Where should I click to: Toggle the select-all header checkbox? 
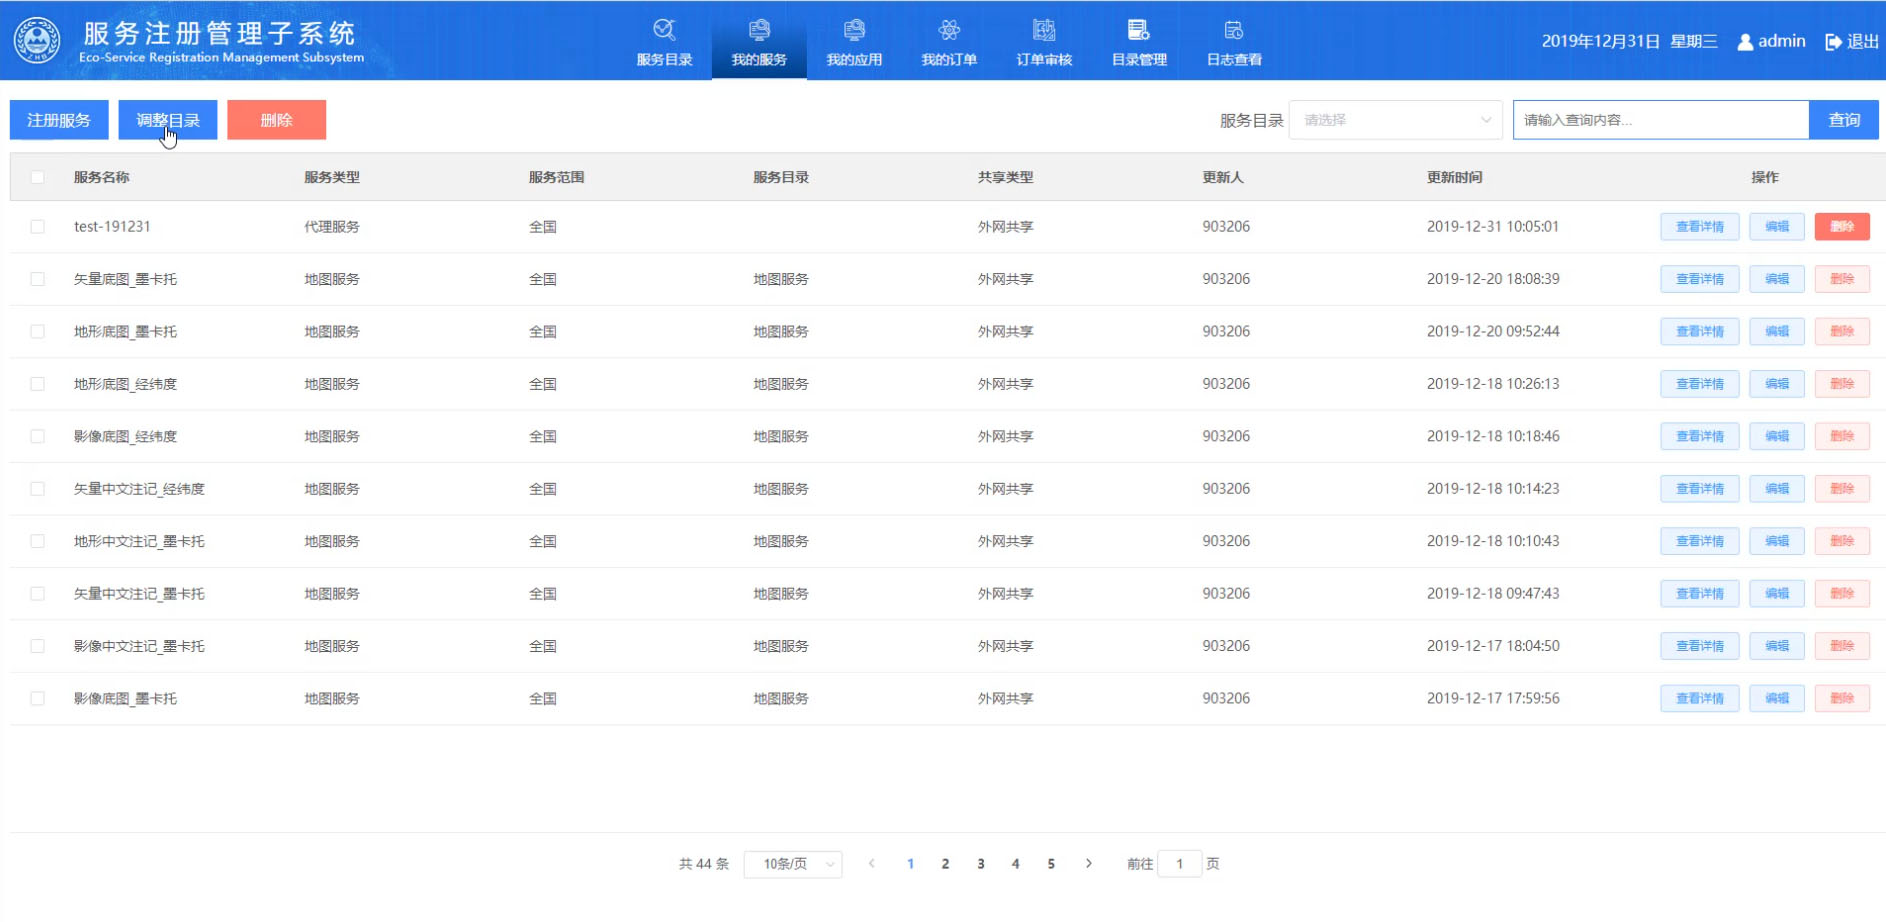37,177
